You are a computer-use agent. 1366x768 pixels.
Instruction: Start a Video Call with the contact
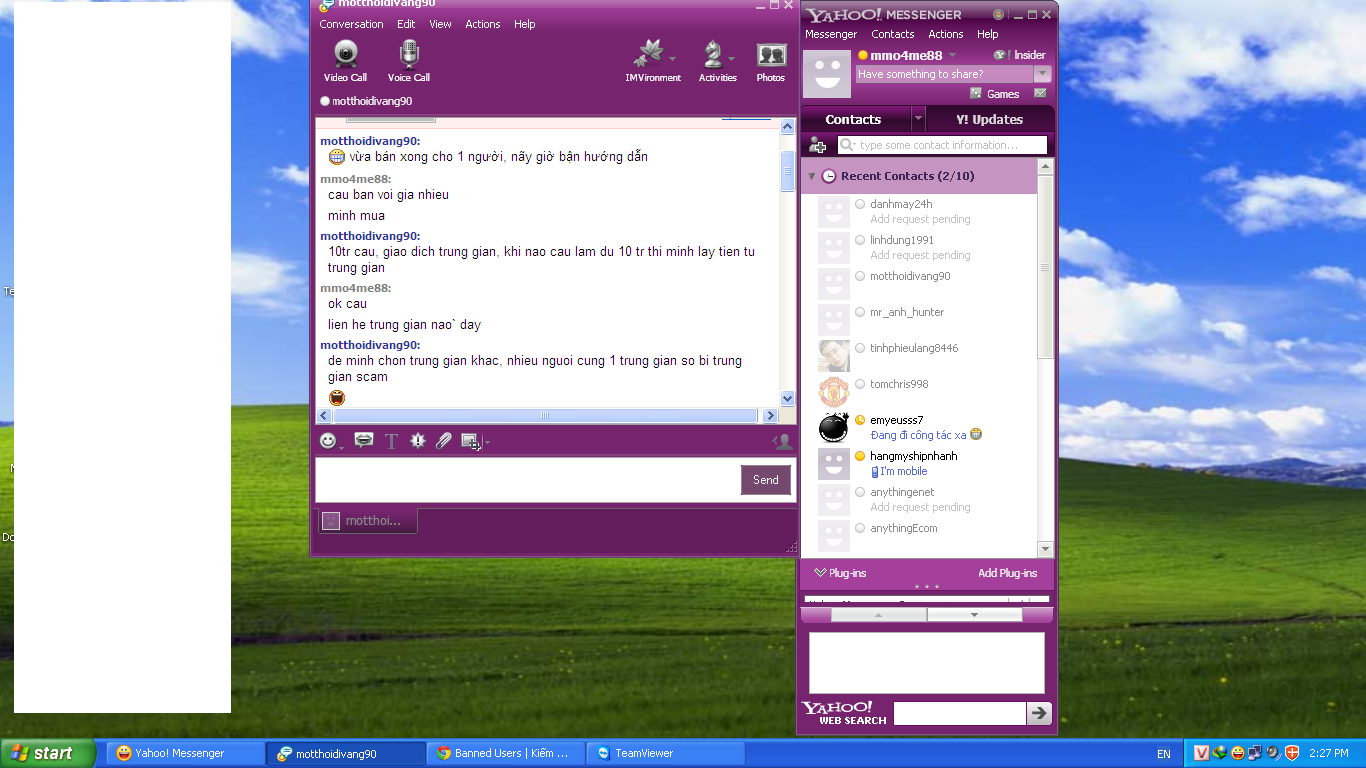[x=345, y=60]
